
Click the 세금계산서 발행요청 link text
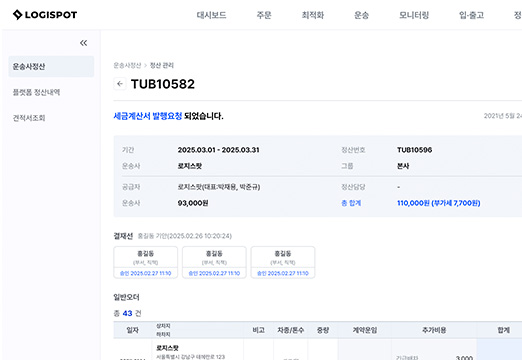pyautogui.click(x=148, y=116)
